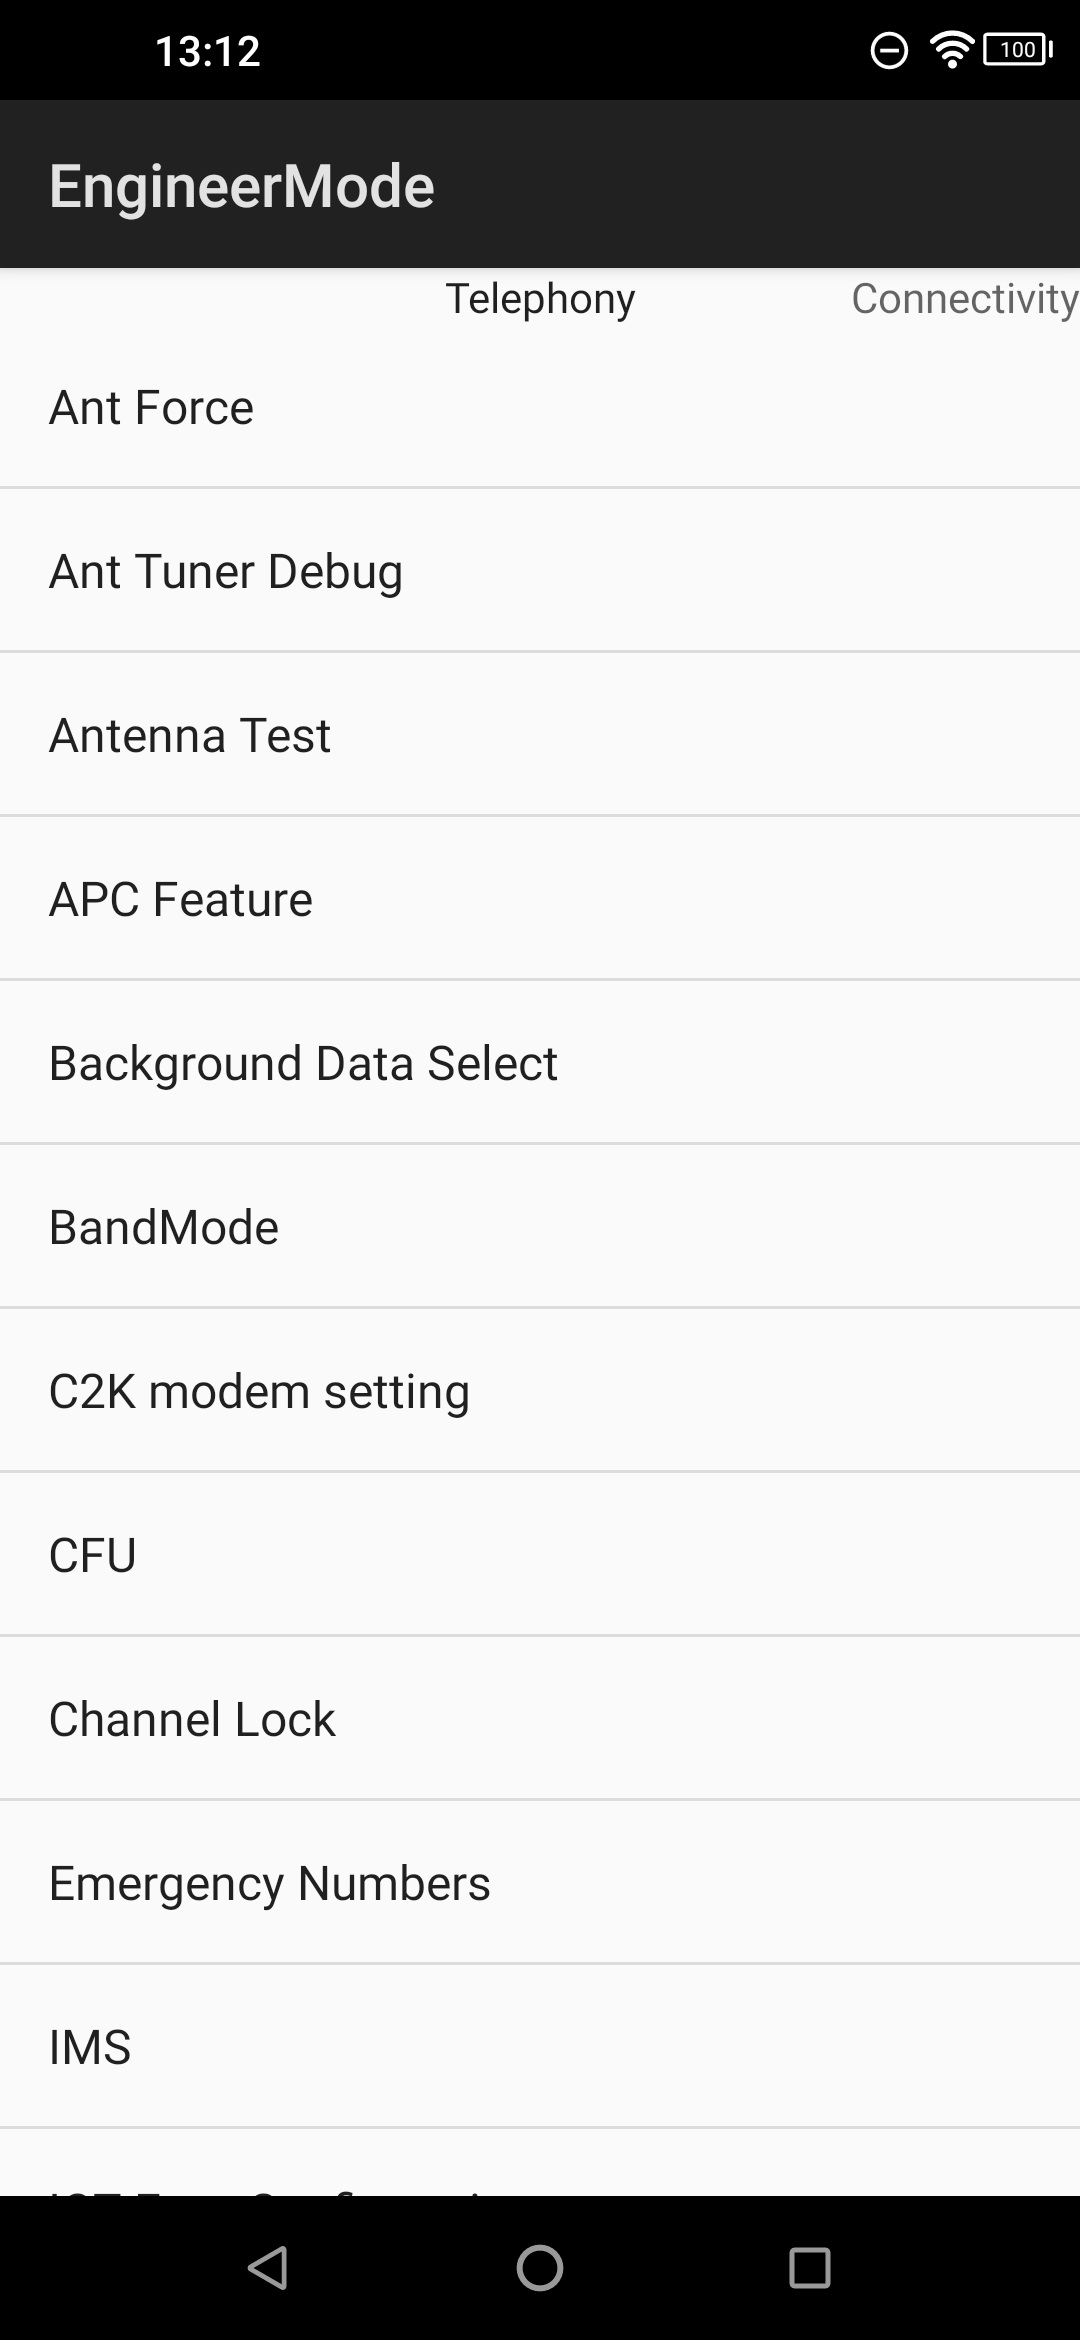Open Background Data Select
The image size is (1080, 2340).
(540, 1064)
